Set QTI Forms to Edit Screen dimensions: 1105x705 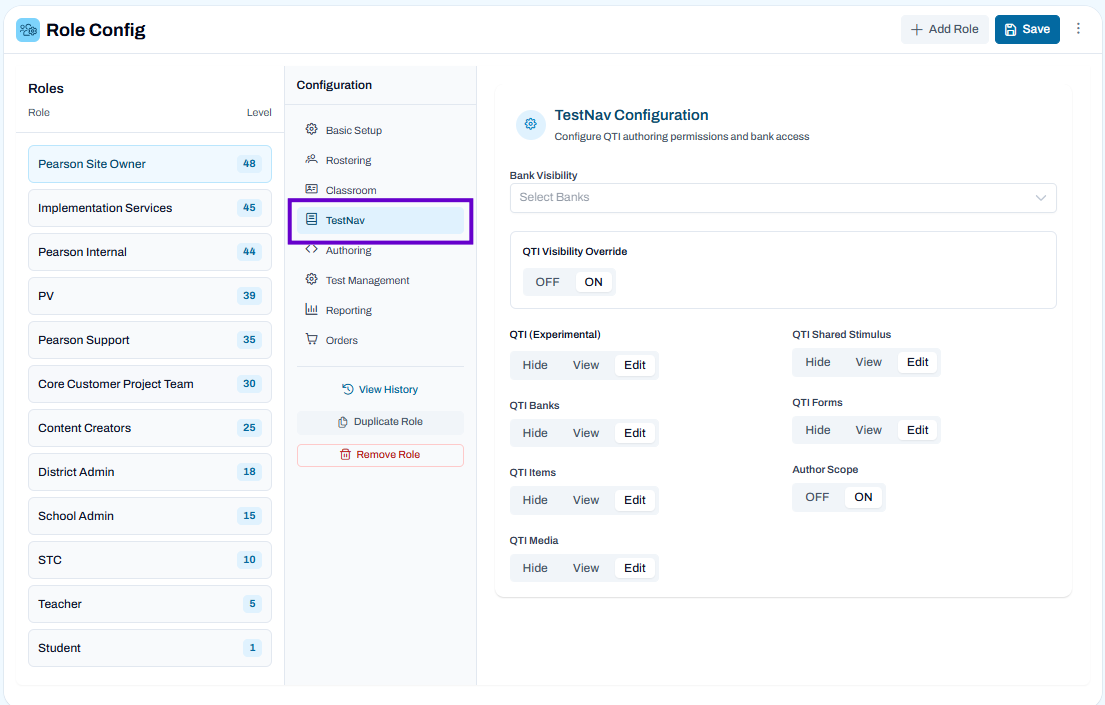pyautogui.click(x=918, y=430)
